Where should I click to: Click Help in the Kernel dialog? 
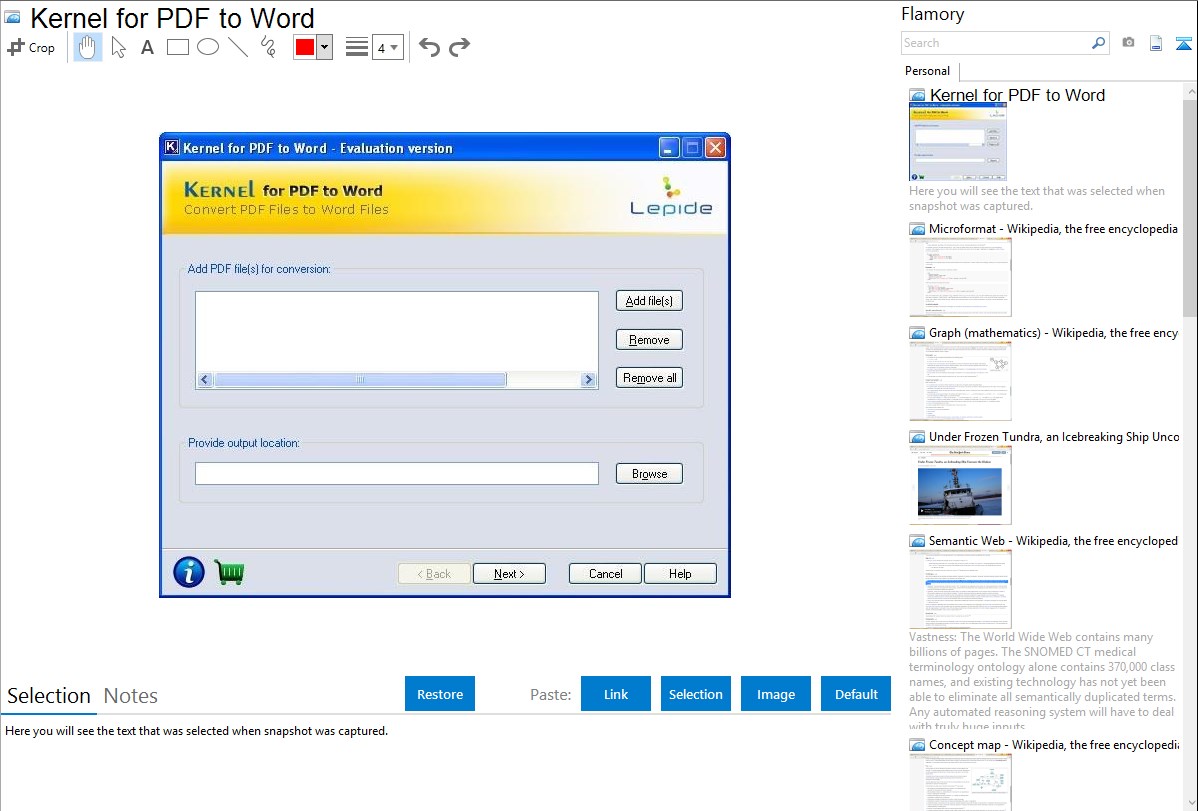pos(680,574)
